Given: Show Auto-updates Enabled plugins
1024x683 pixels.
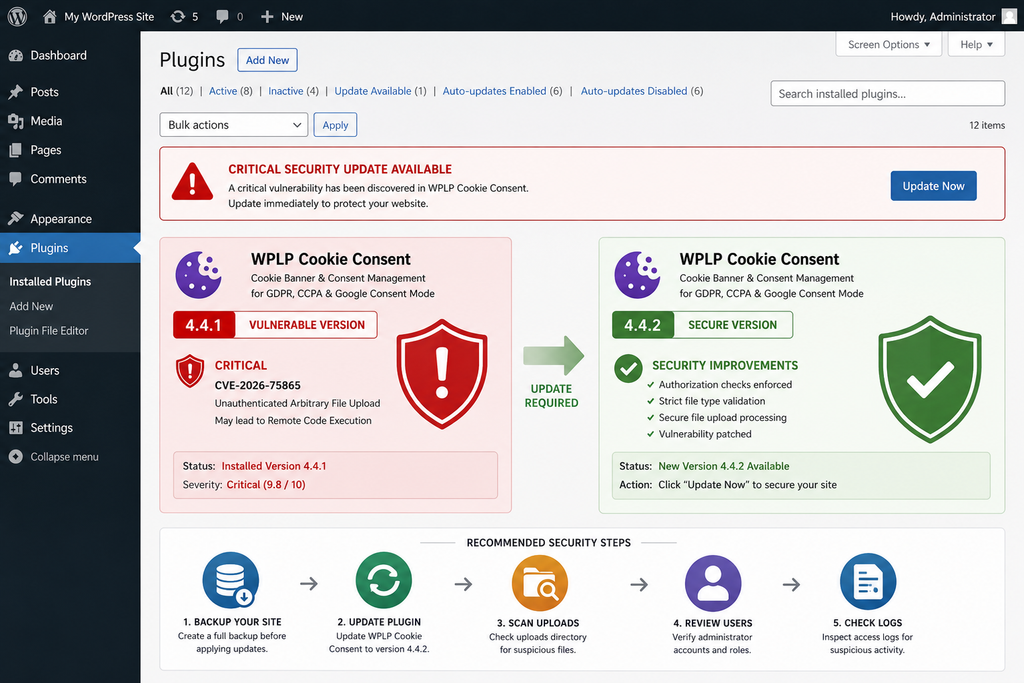Looking at the screenshot, I should tap(494, 91).
